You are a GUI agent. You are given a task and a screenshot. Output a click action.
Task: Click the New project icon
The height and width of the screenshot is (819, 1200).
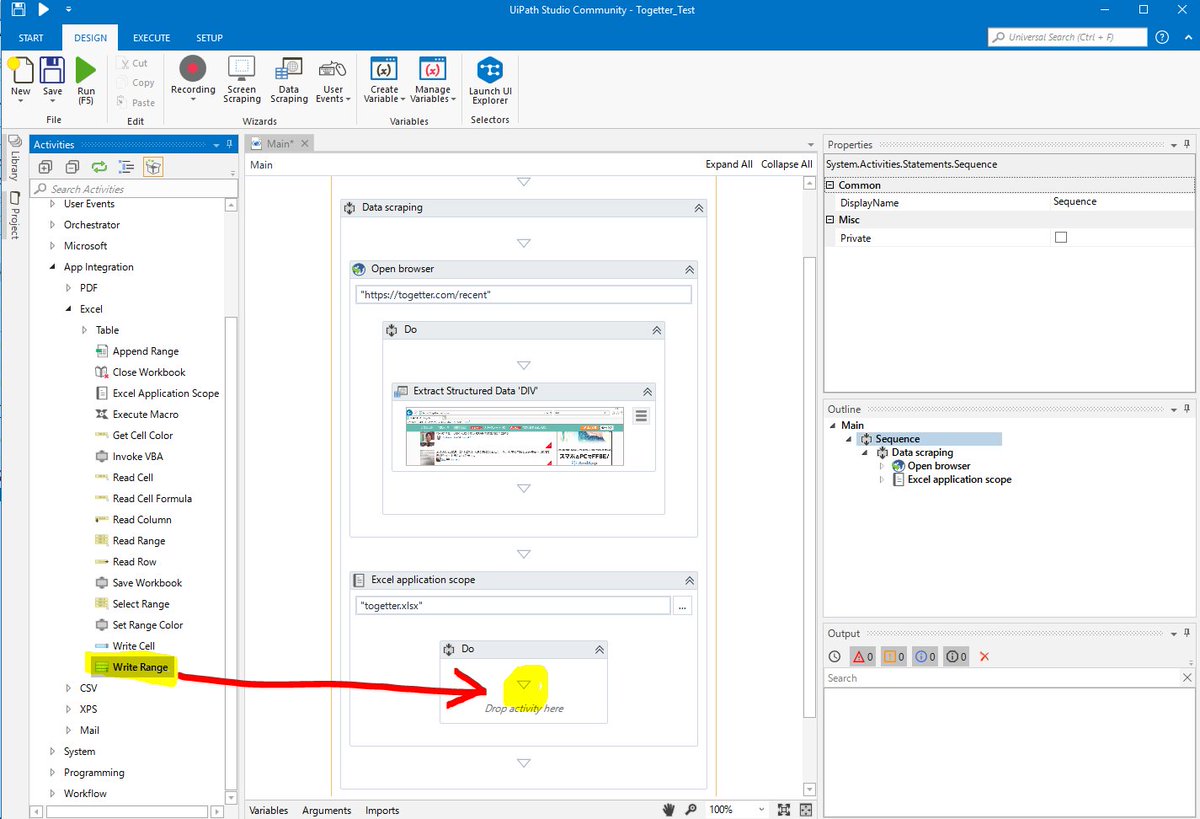click(20, 72)
